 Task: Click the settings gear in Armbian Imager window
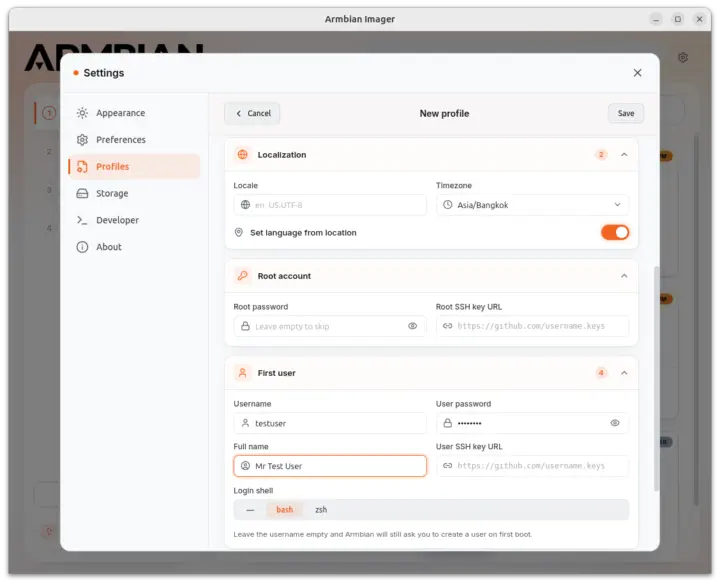pos(683,58)
